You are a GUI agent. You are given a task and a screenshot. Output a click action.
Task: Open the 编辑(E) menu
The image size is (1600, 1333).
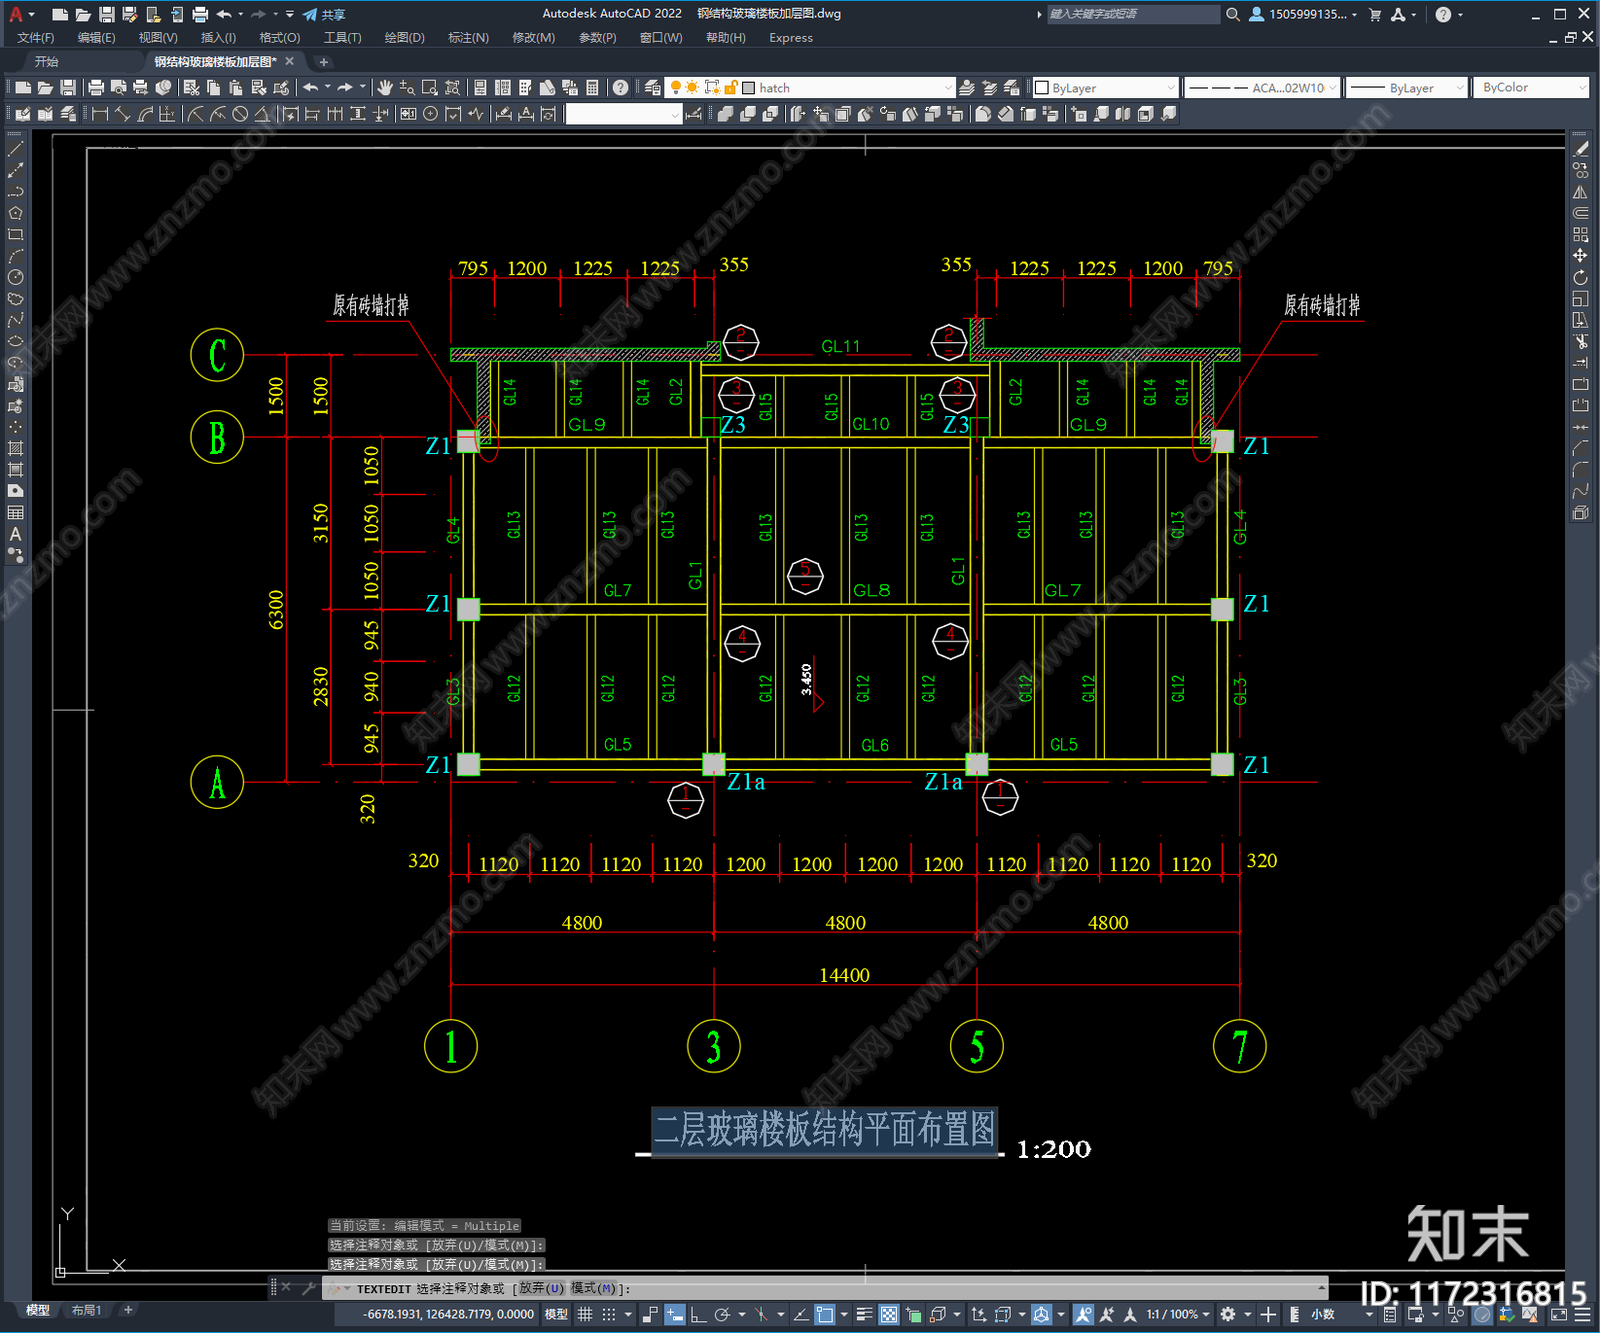point(96,38)
